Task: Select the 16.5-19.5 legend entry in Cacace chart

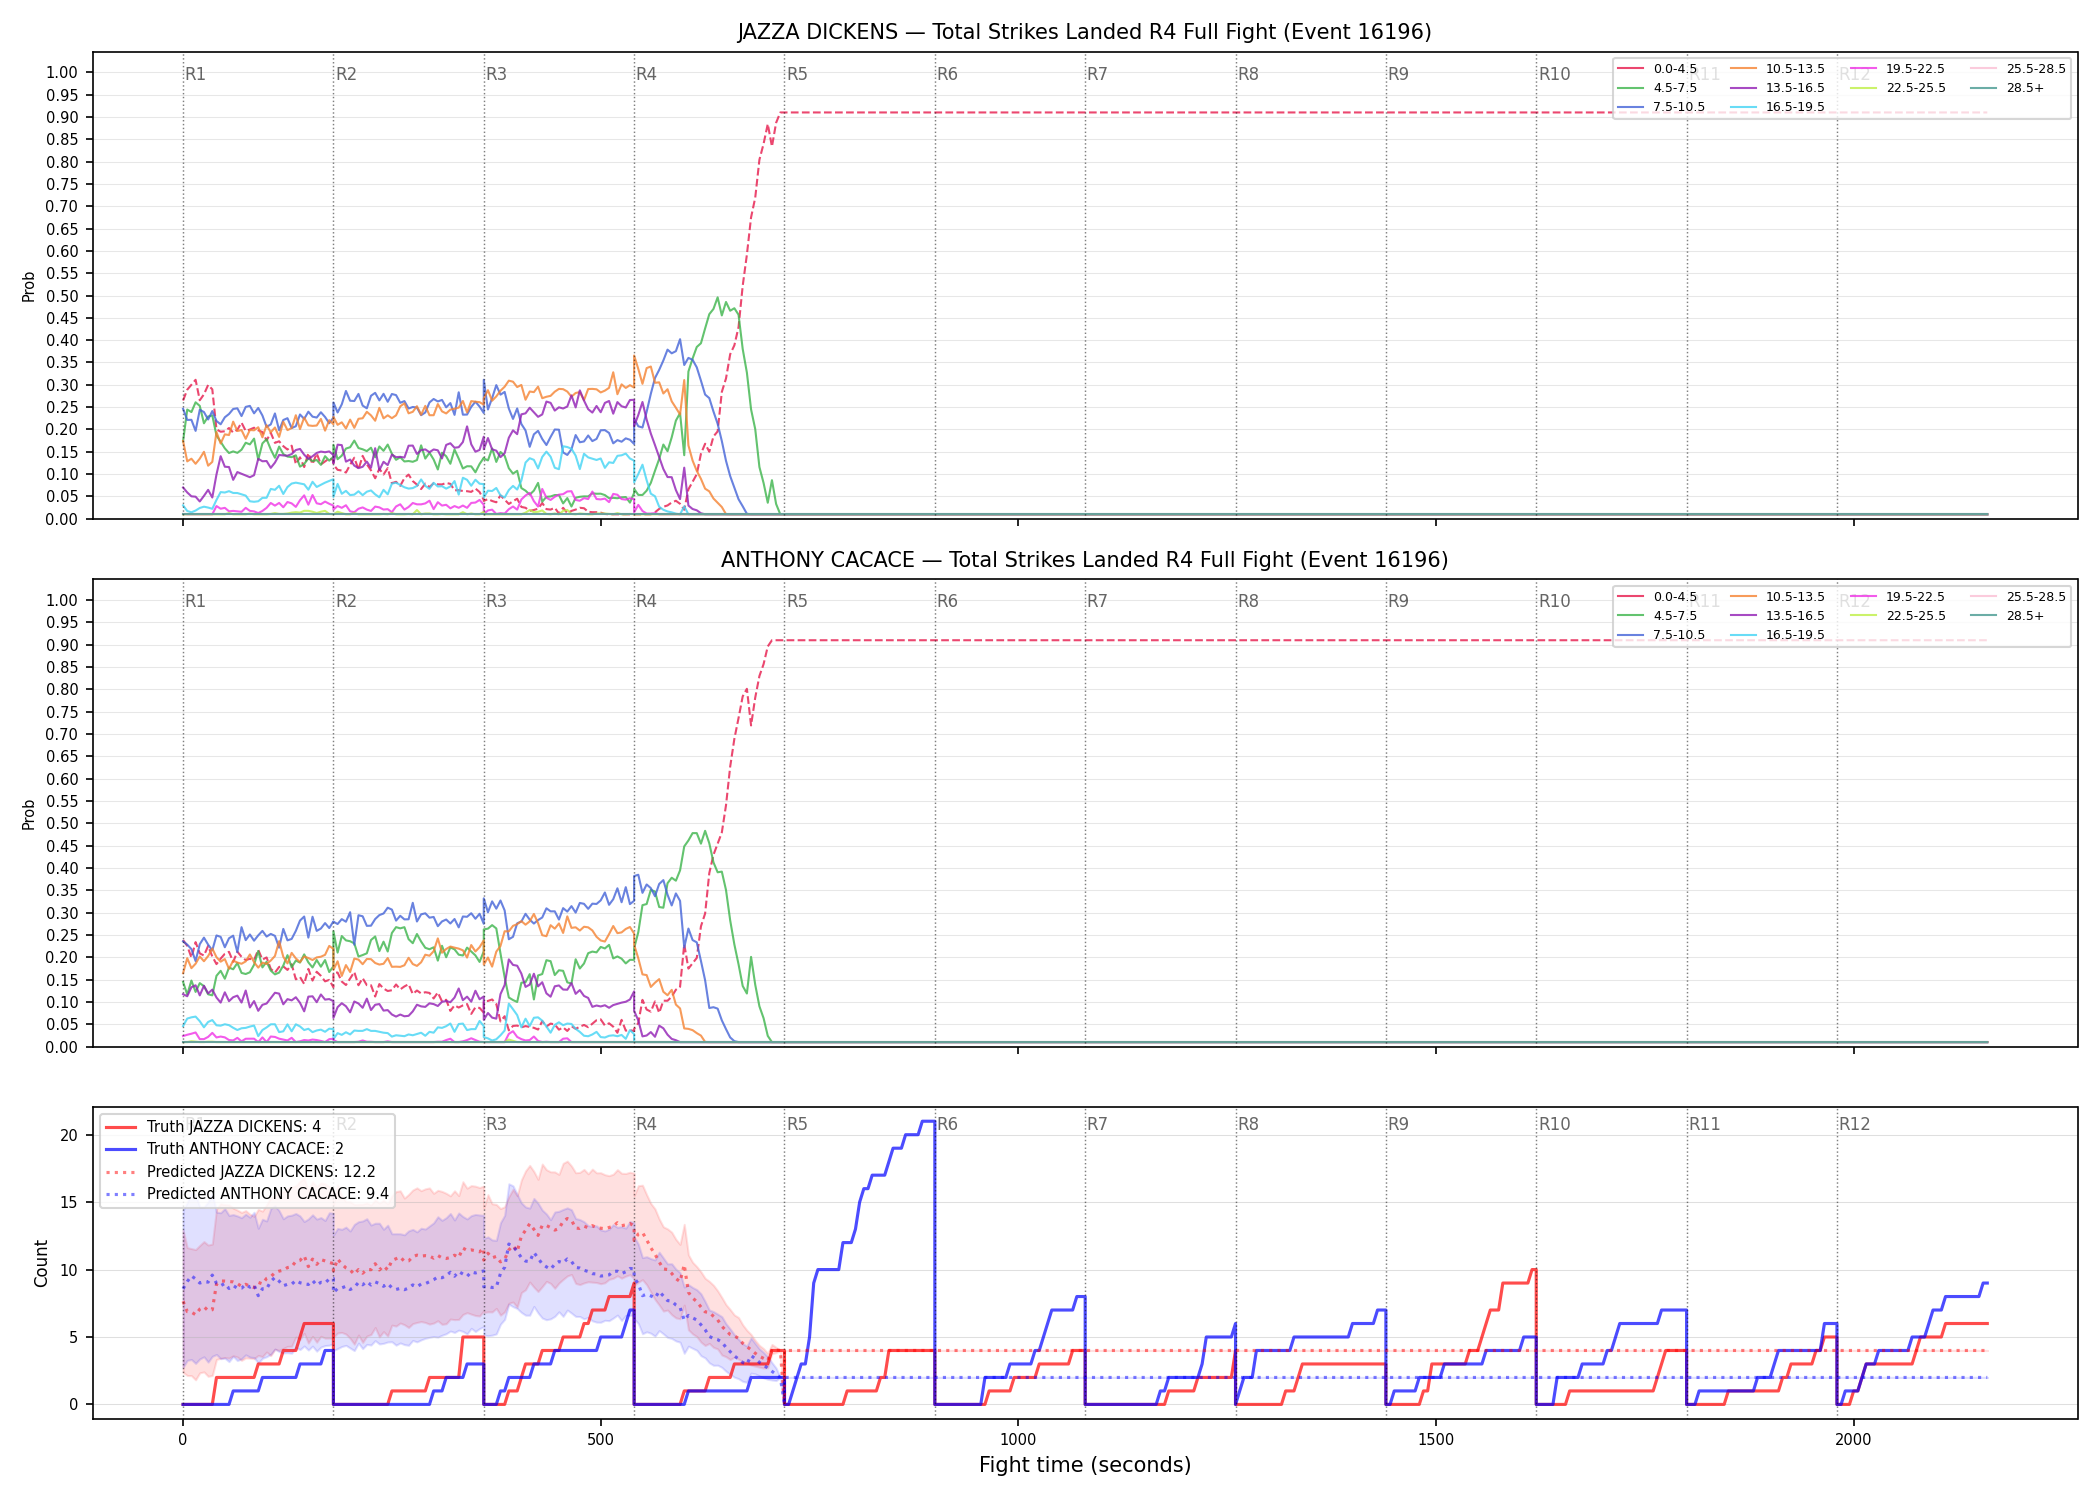Action: [x=1777, y=635]
